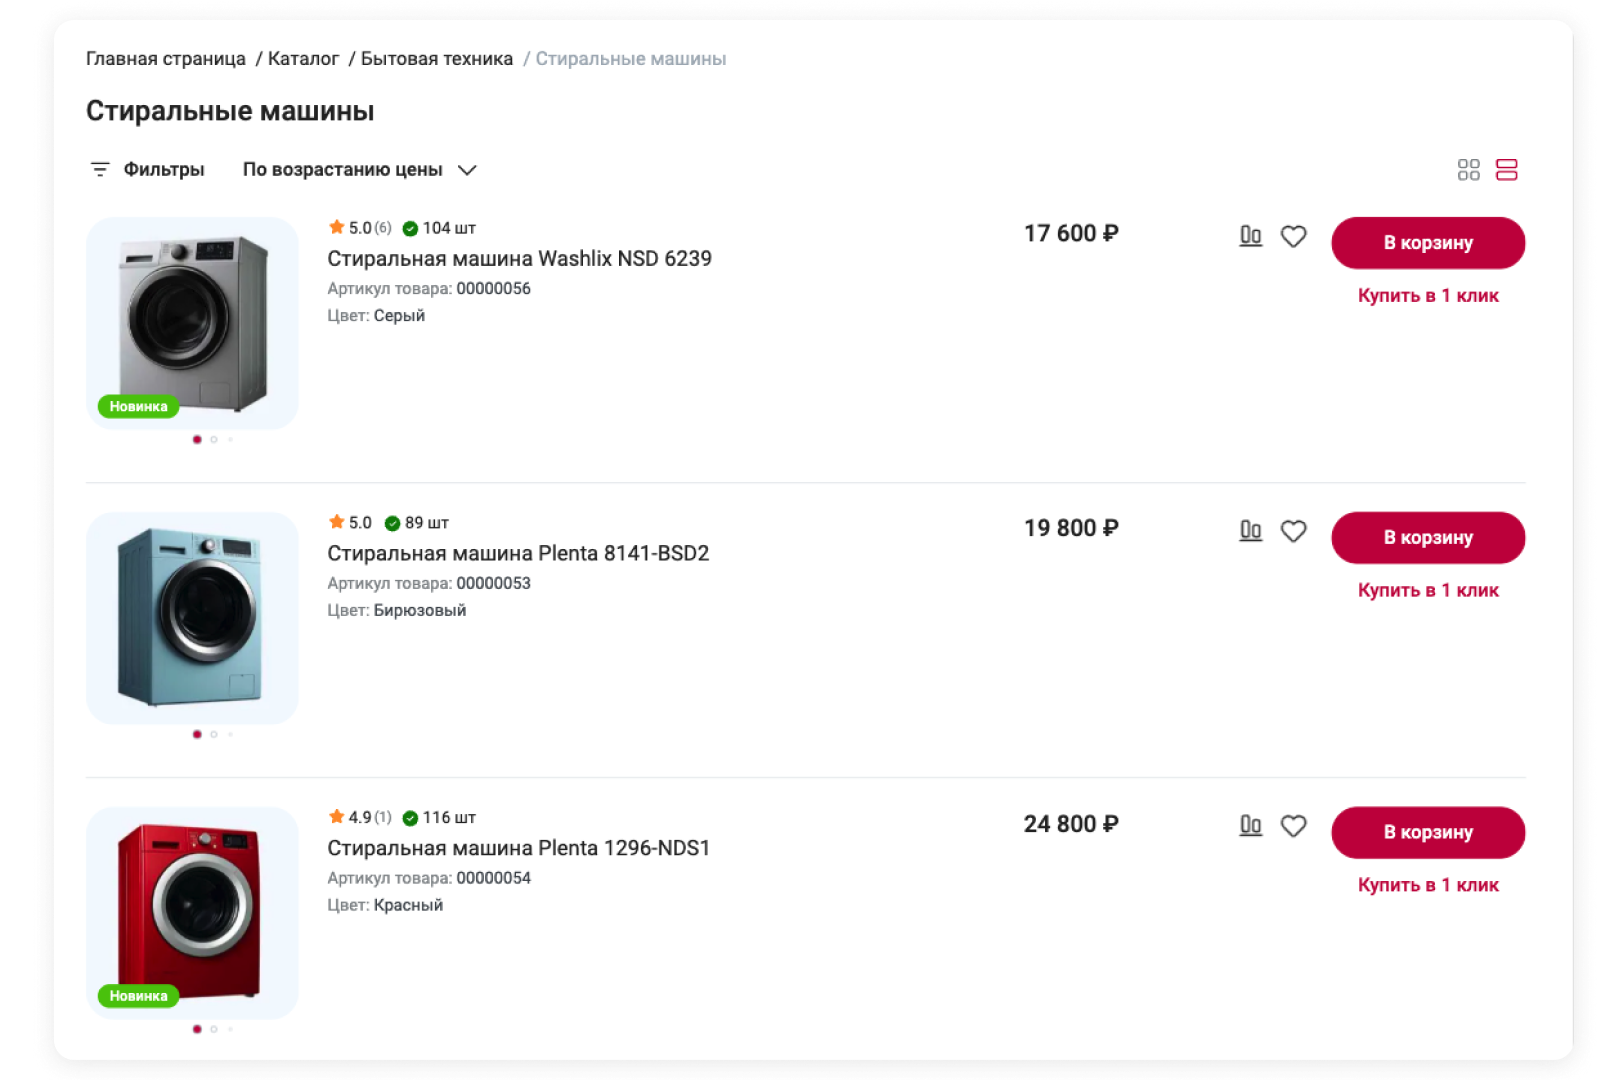Viewport: 1600px width, 1080px height.
Task: Click the sort dropdown chevron arrow
Action: point(467,170)
